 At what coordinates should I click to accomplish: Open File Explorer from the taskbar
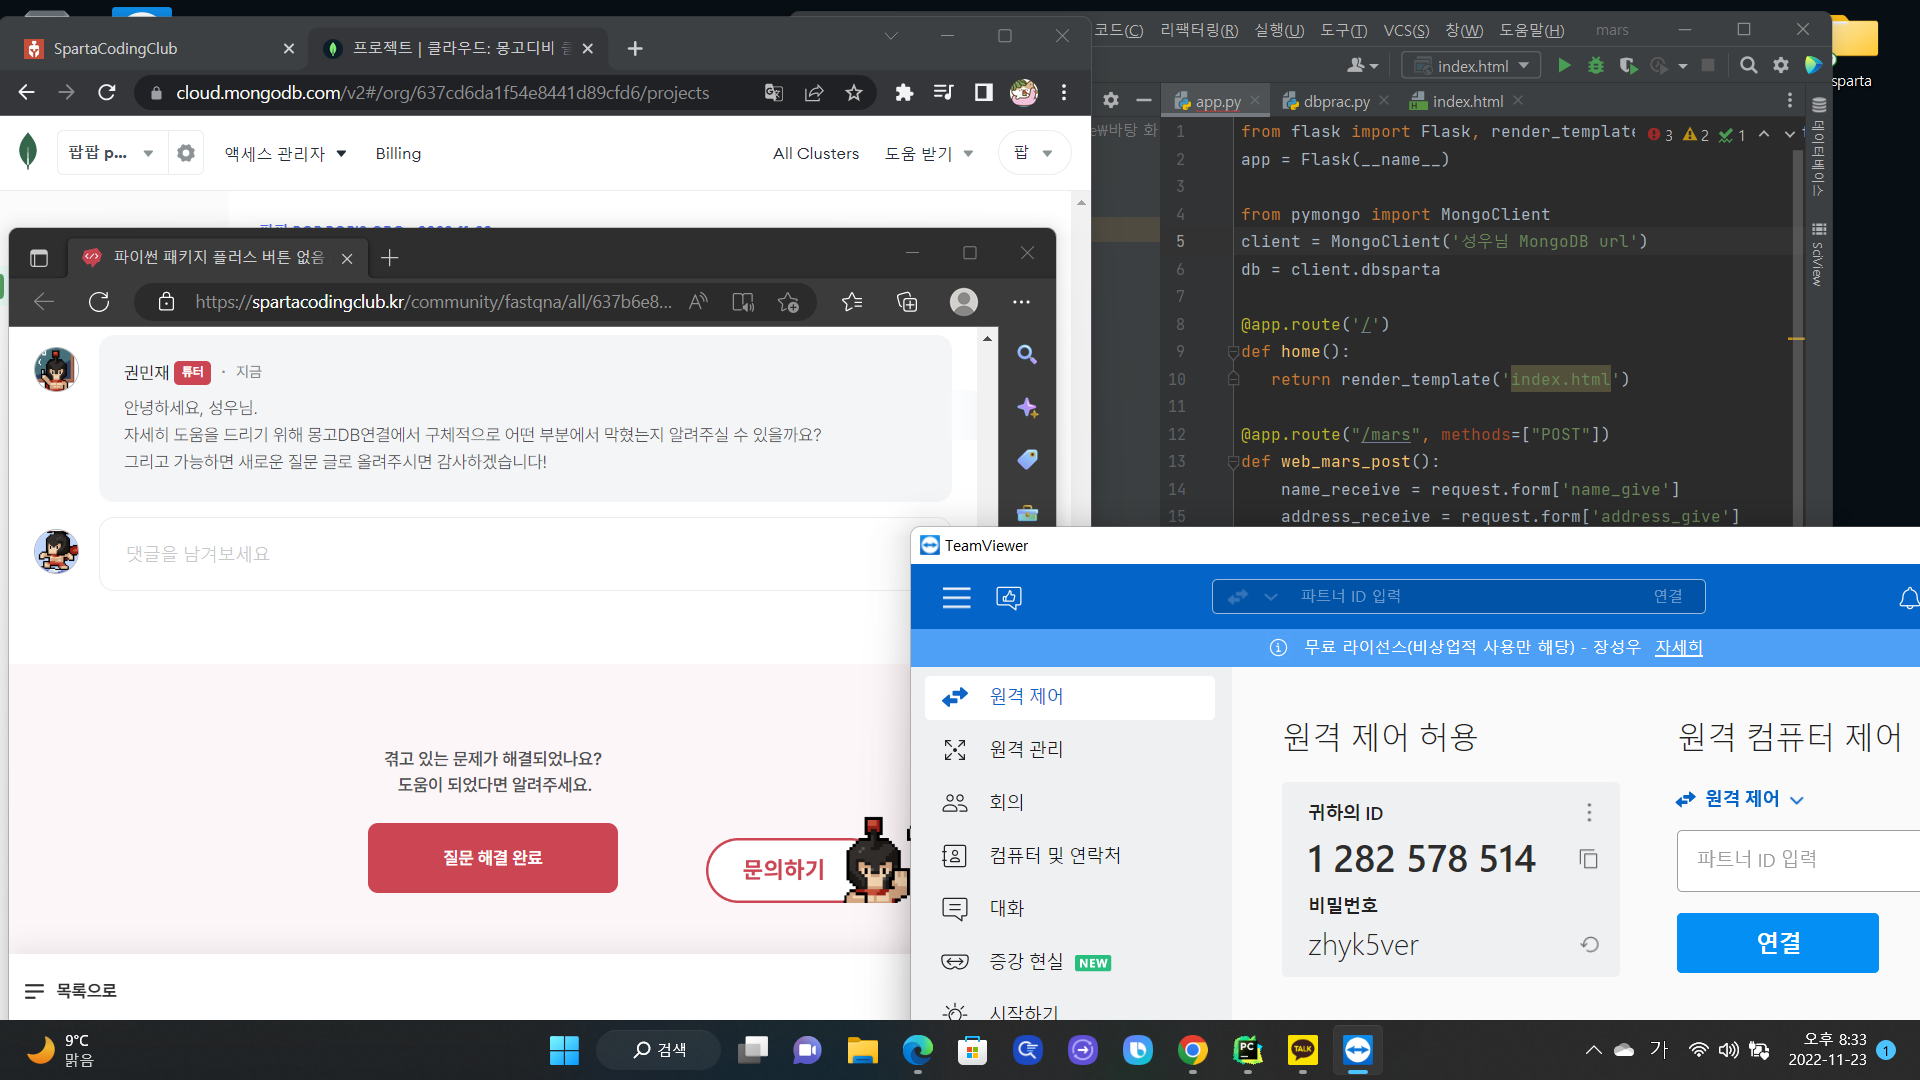(x=862, y=1050)
